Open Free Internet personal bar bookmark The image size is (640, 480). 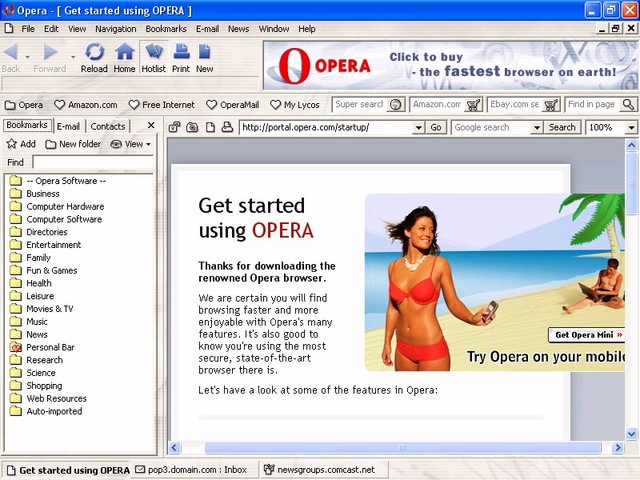[162, 105]
